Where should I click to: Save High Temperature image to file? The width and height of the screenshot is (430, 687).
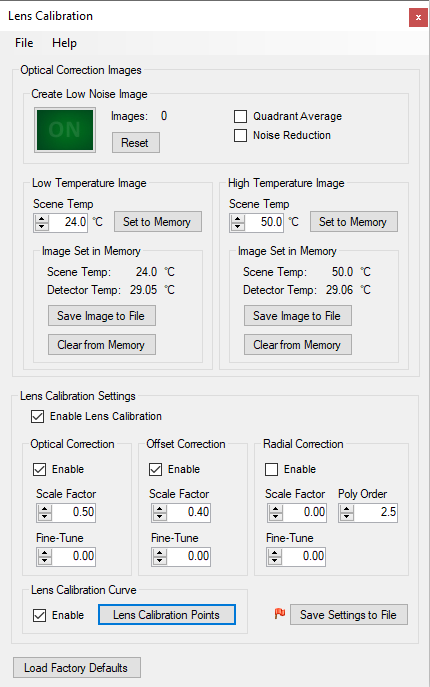pos(298,316)
